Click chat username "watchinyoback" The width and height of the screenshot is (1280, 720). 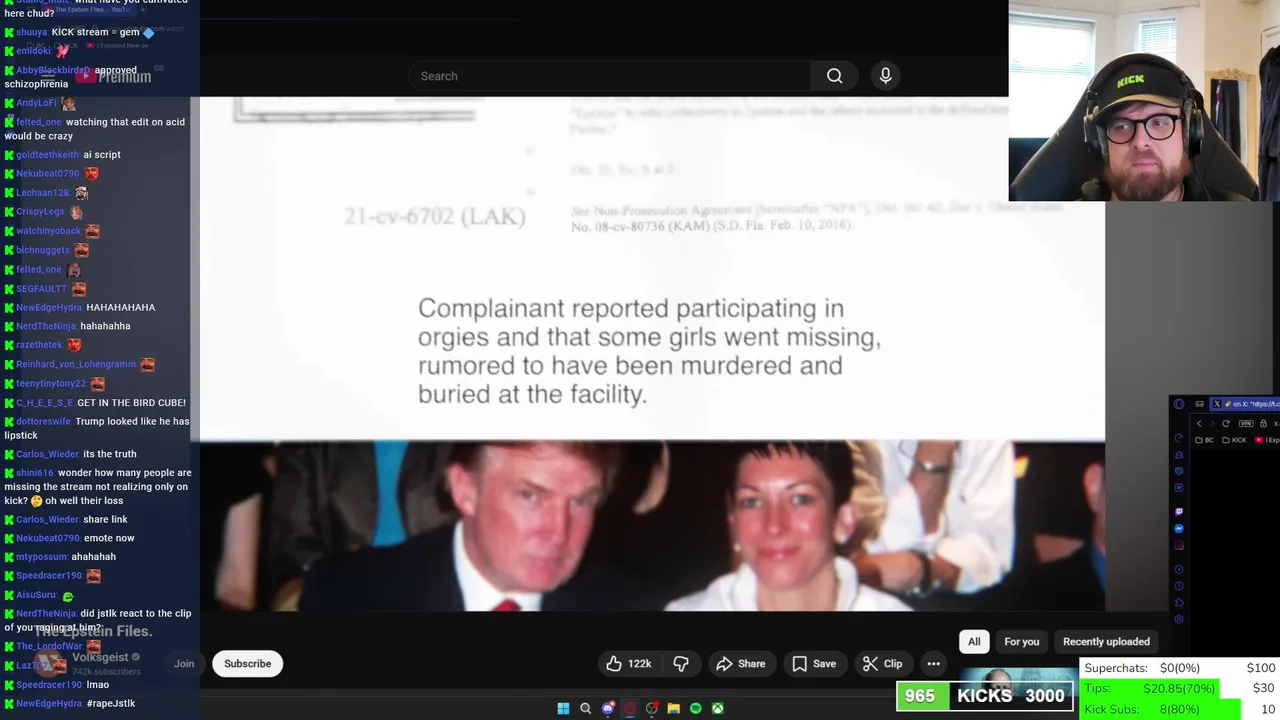[48, 231]
